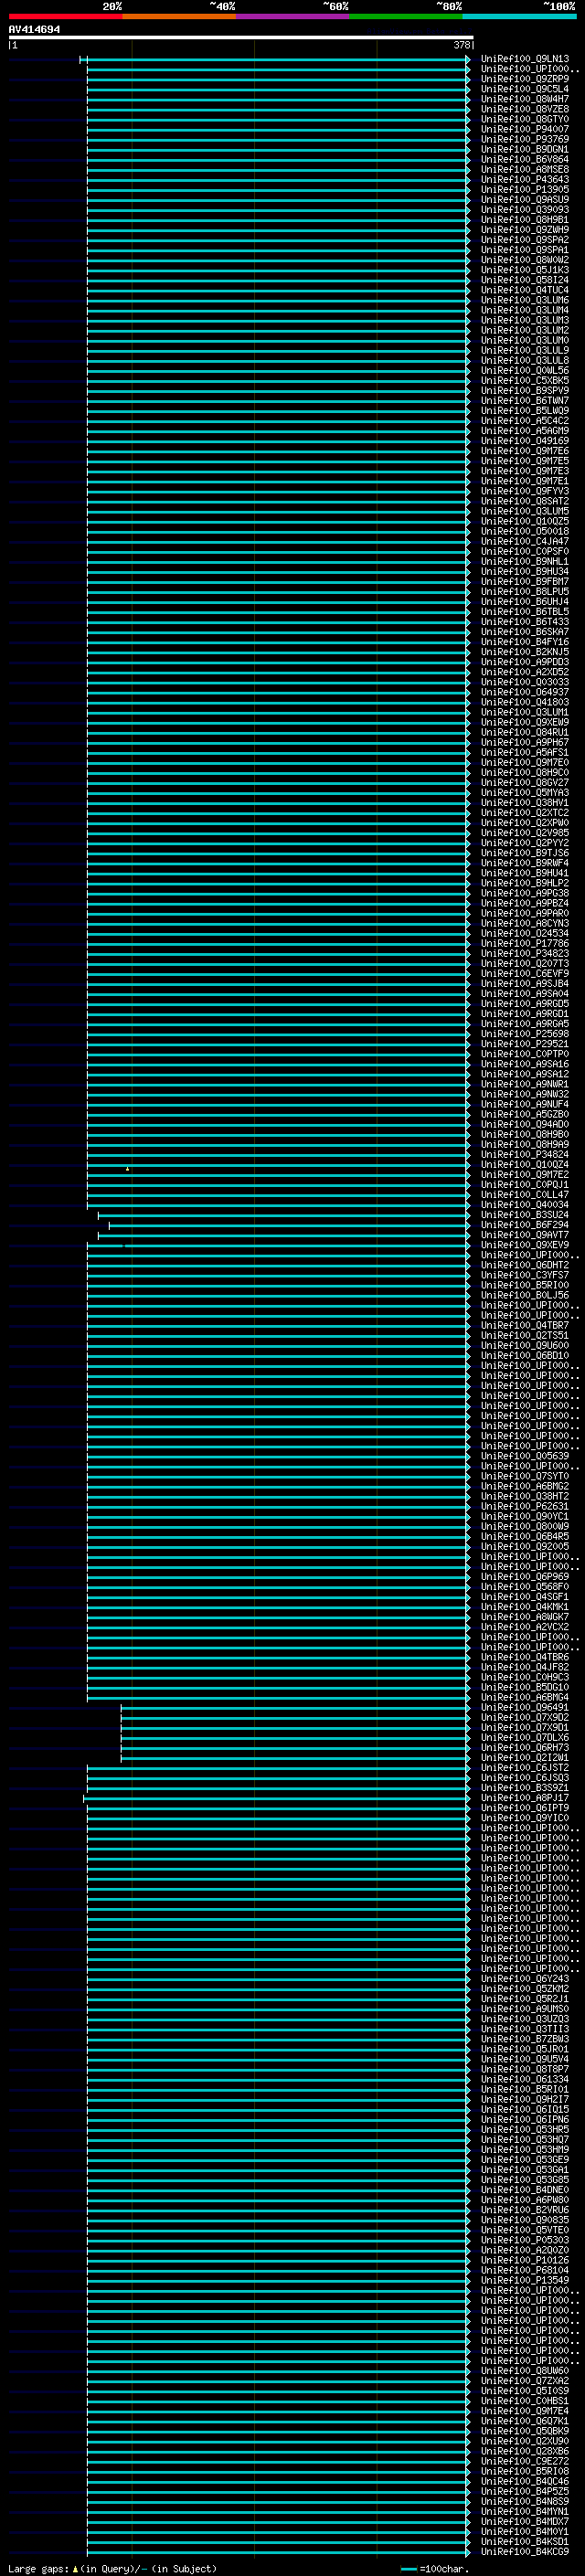Screen dimensions: 585x2576
Task: Select label UniRef100_C5XBK5
Action: click(x=525, y=381)
